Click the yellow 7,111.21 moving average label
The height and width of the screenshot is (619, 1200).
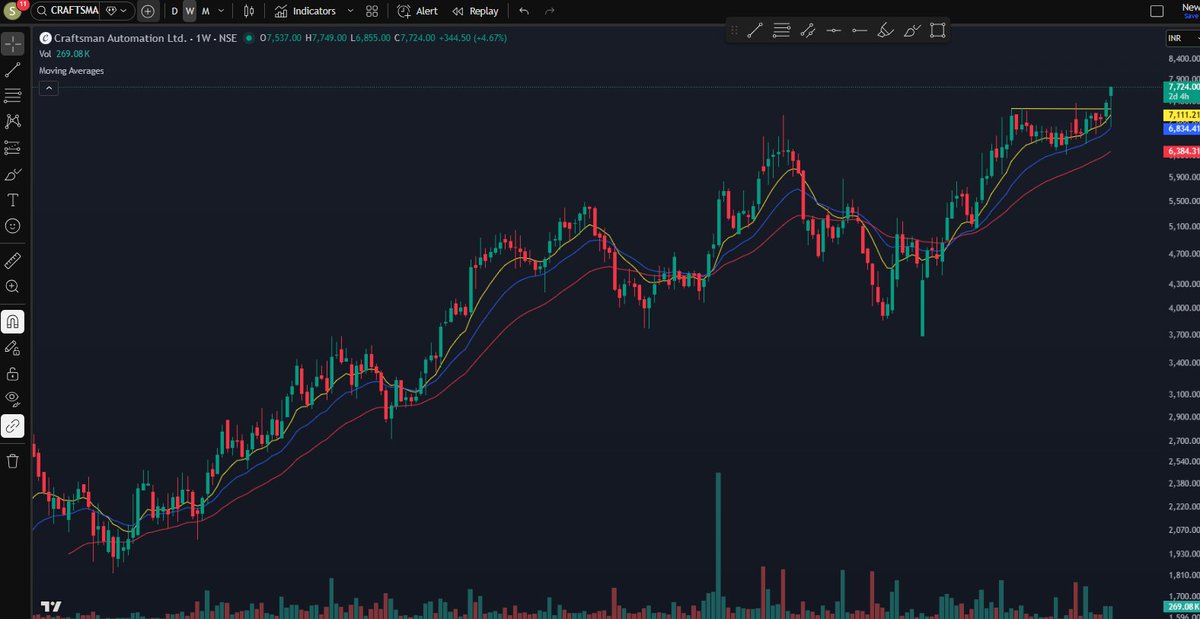1182,116
